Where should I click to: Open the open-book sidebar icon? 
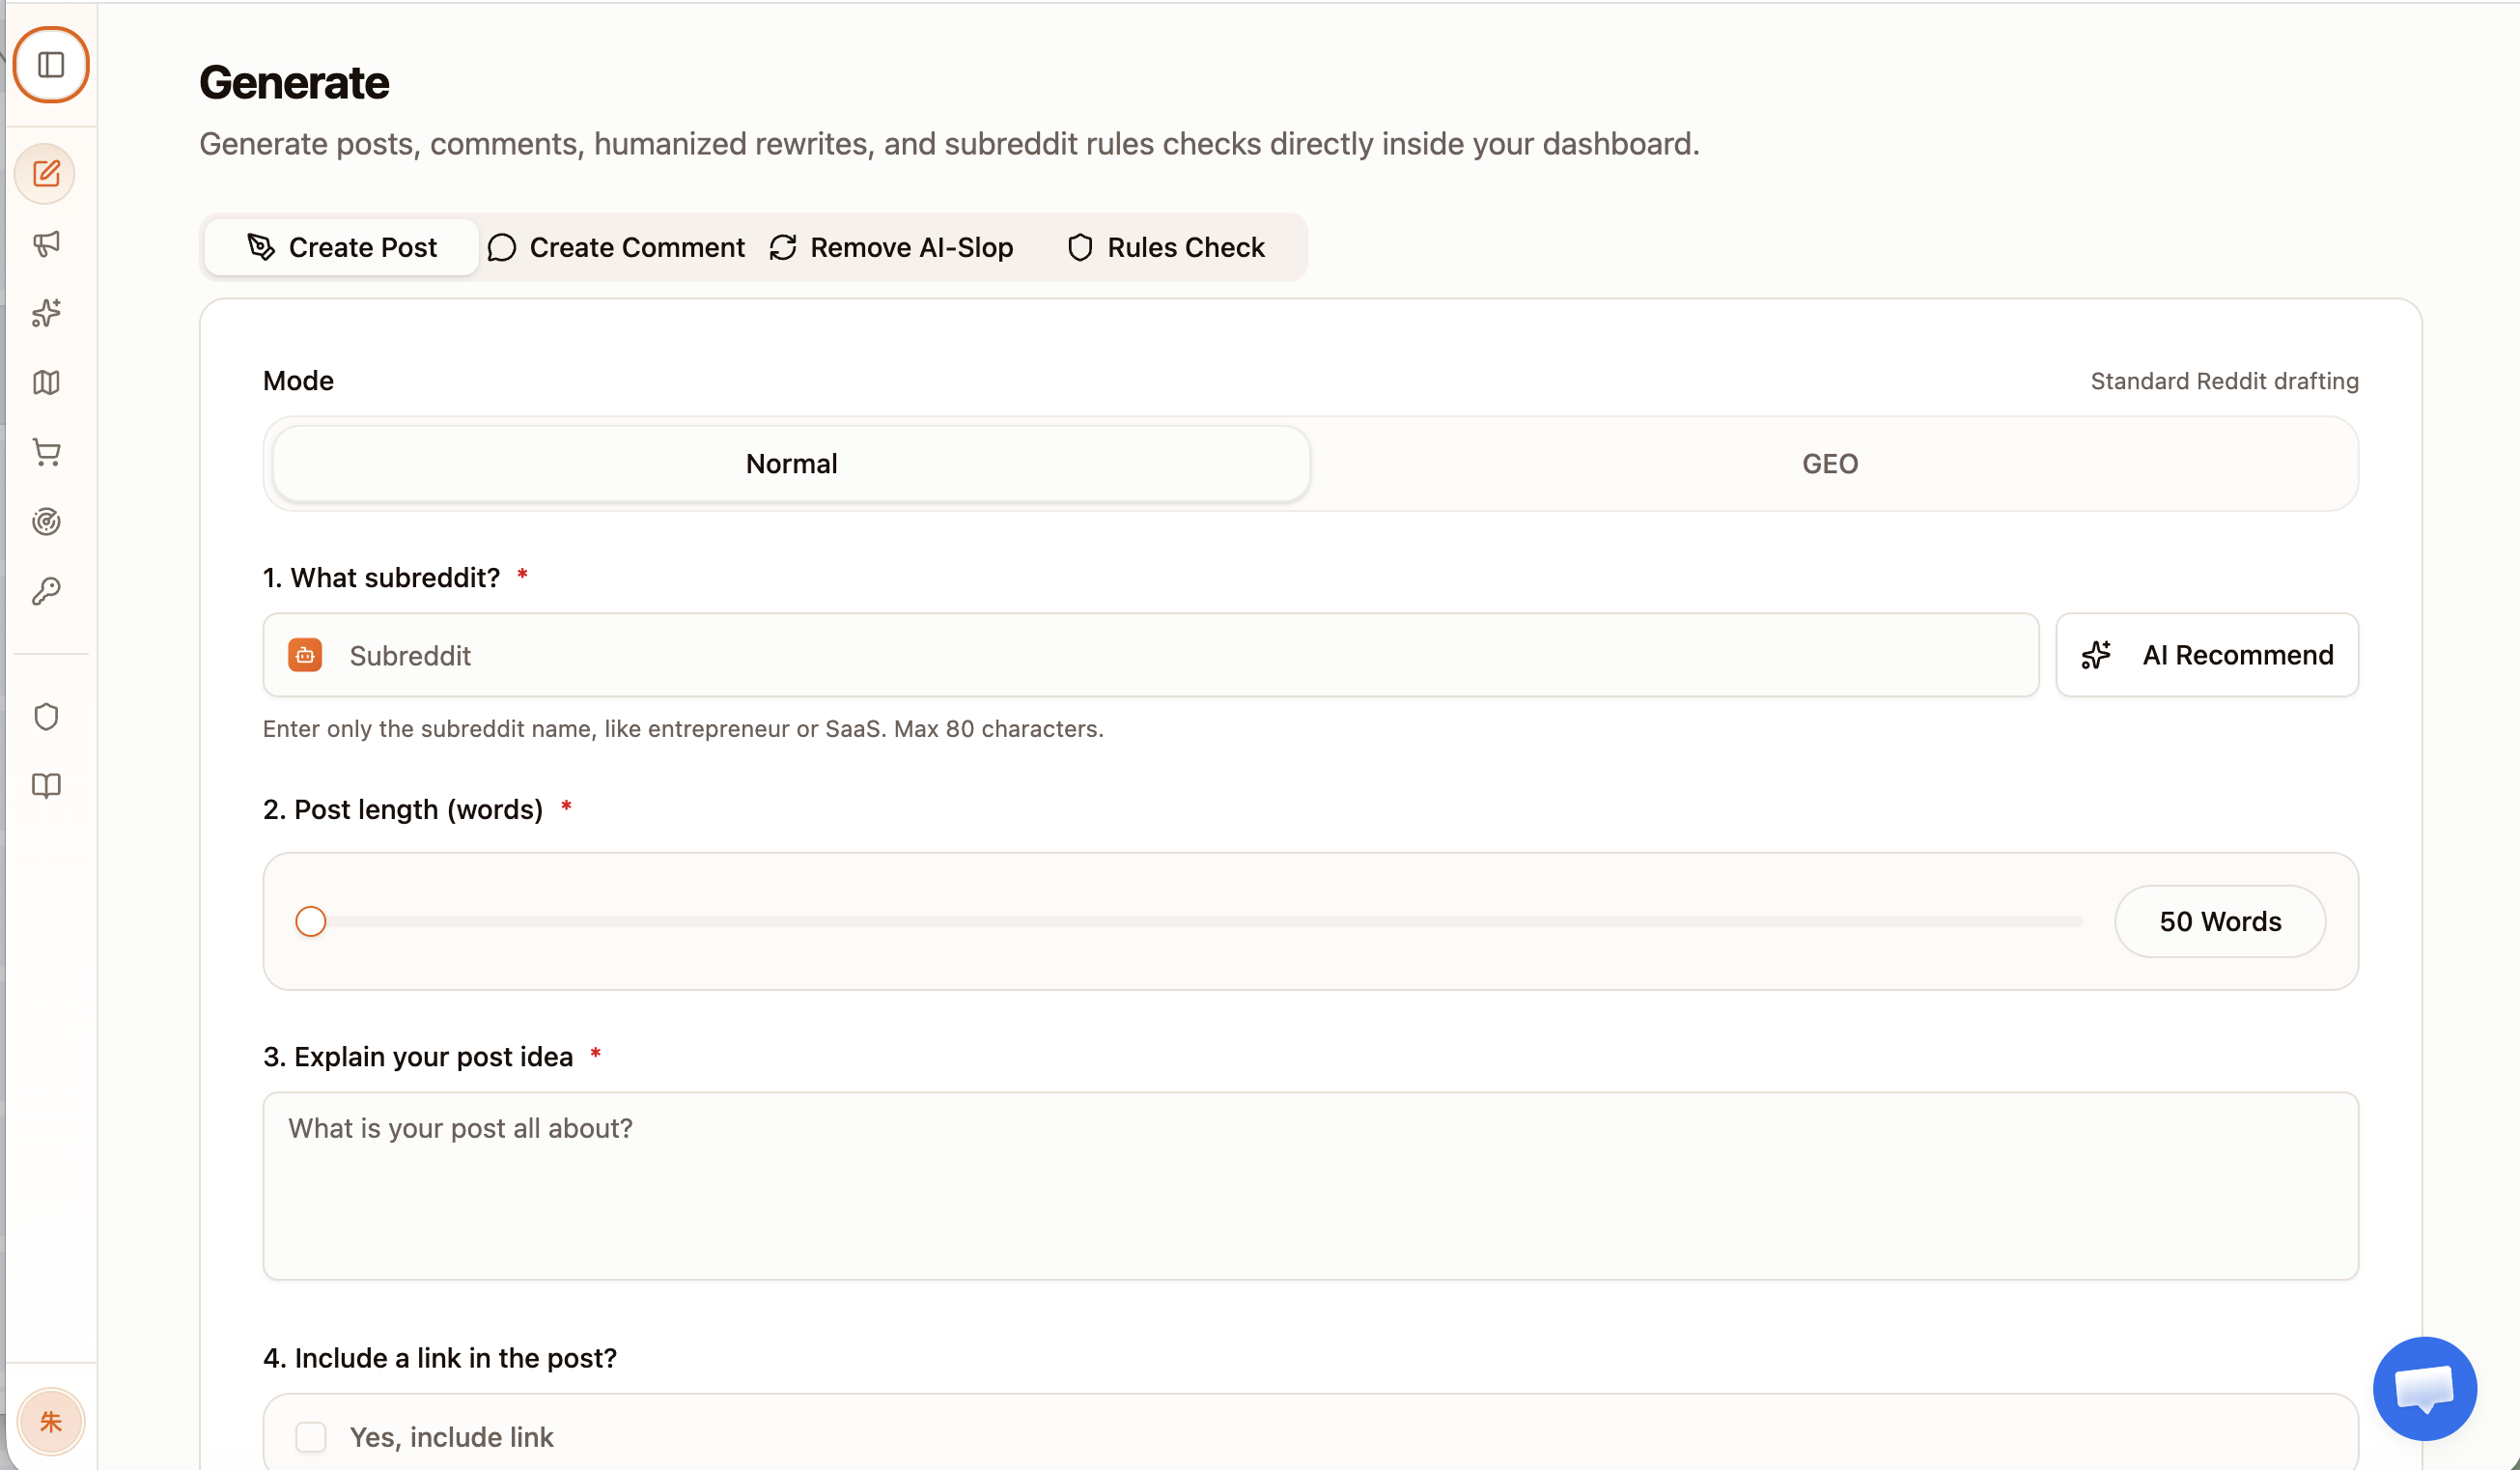click(x=46, y=786)
